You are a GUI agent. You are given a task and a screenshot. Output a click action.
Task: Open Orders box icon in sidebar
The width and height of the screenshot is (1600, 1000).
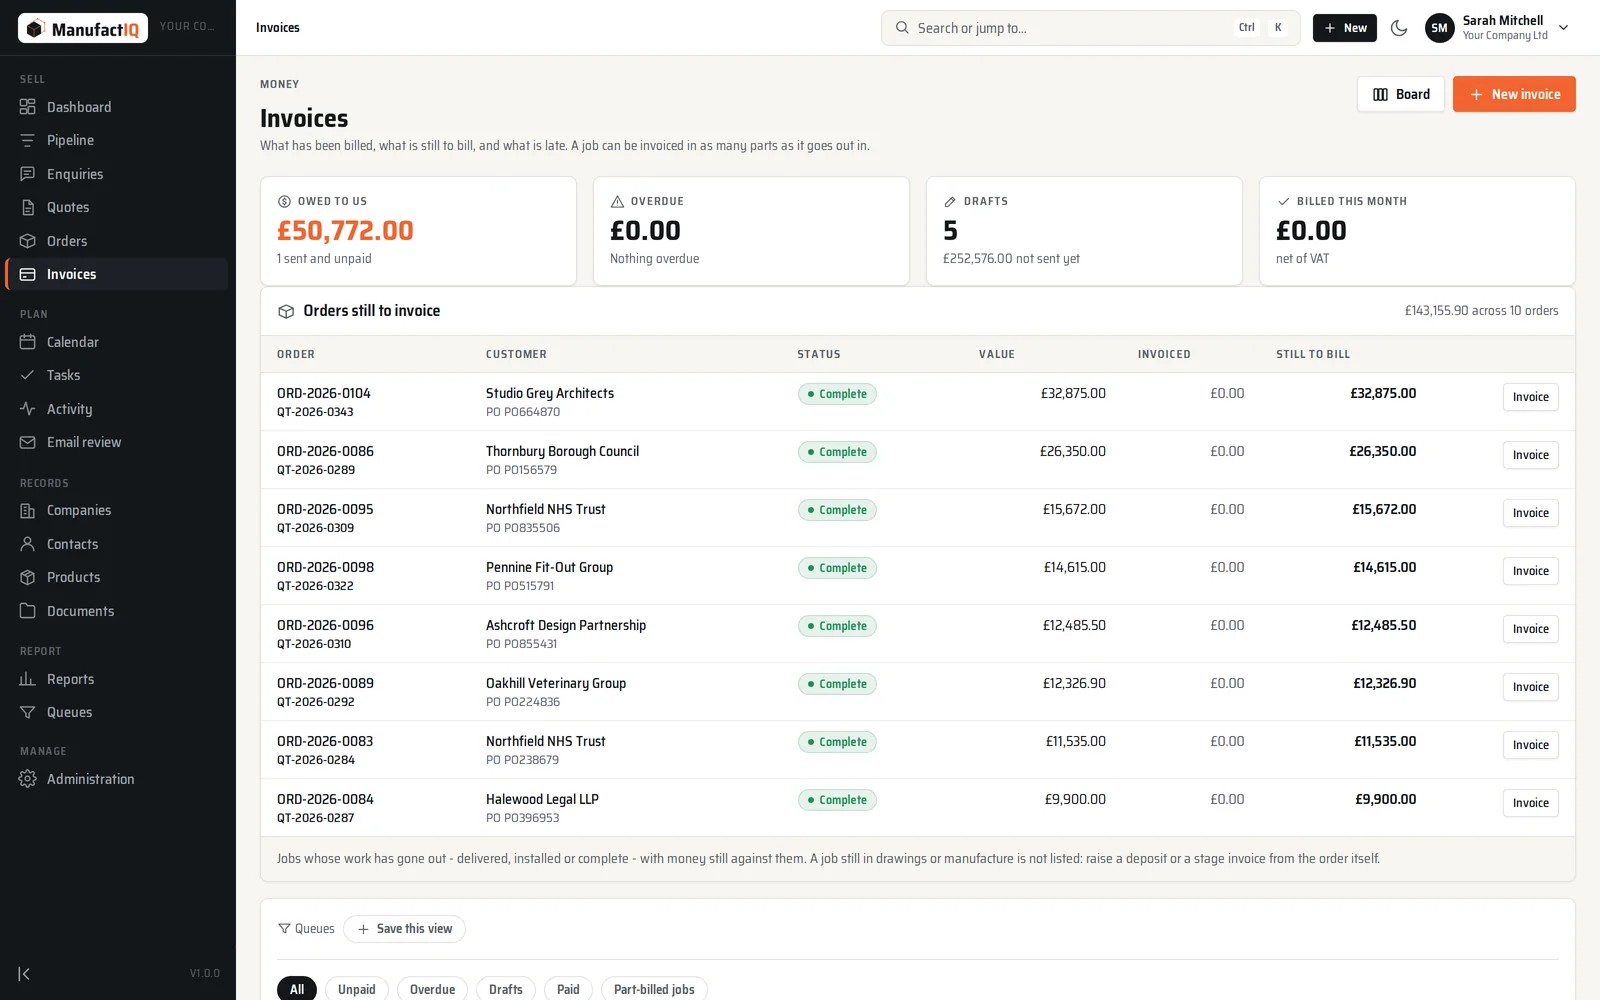(27, 241)
